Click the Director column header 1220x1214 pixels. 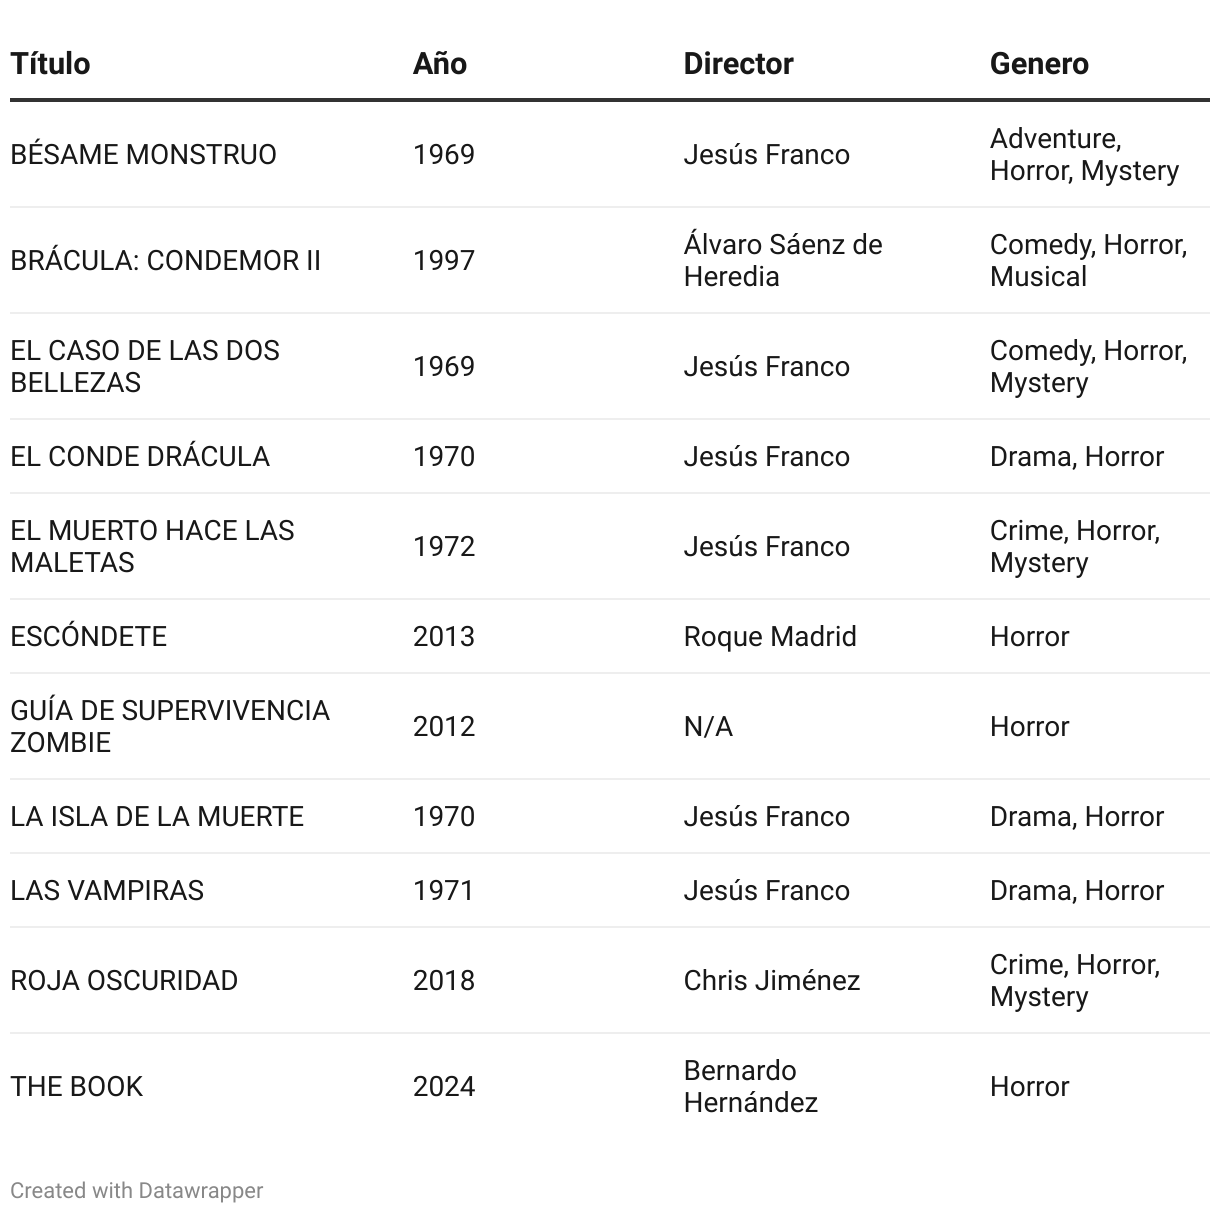(x=738, y=64)
